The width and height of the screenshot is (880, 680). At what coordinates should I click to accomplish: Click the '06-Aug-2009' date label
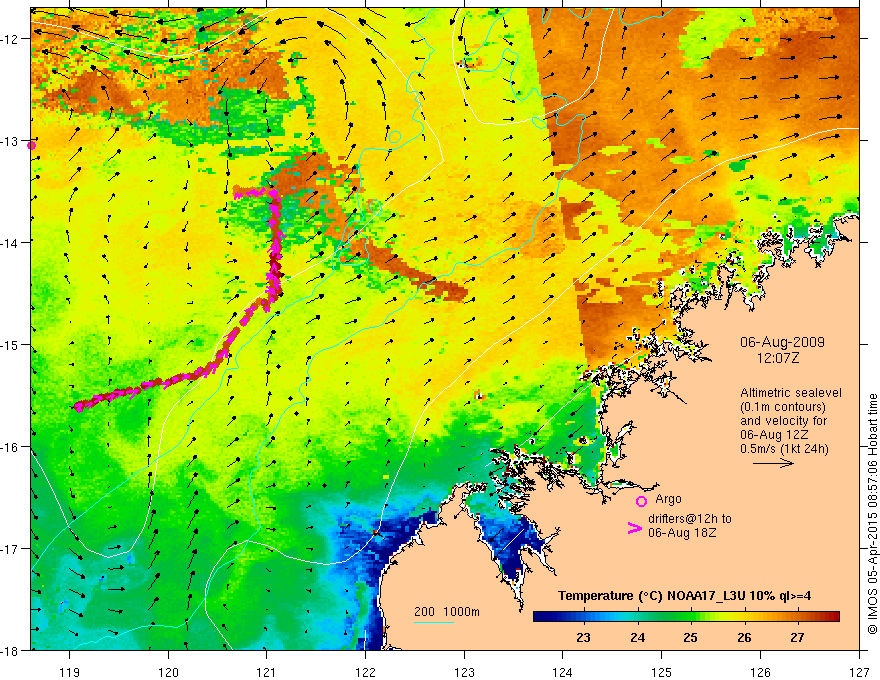(782, 342)
